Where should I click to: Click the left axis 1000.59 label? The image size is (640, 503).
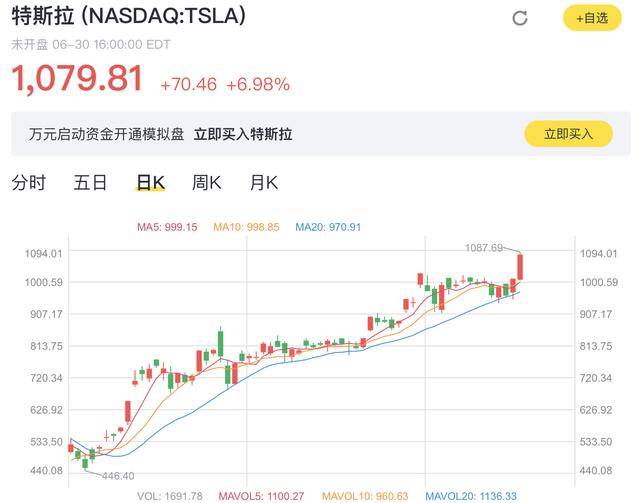pos(44,282)
